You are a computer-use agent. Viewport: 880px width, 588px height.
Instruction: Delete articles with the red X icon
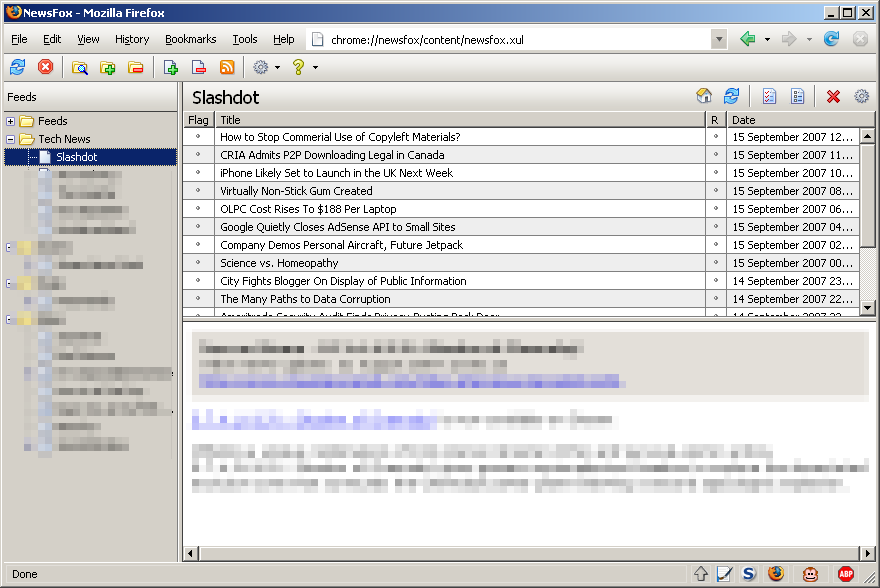833,97
